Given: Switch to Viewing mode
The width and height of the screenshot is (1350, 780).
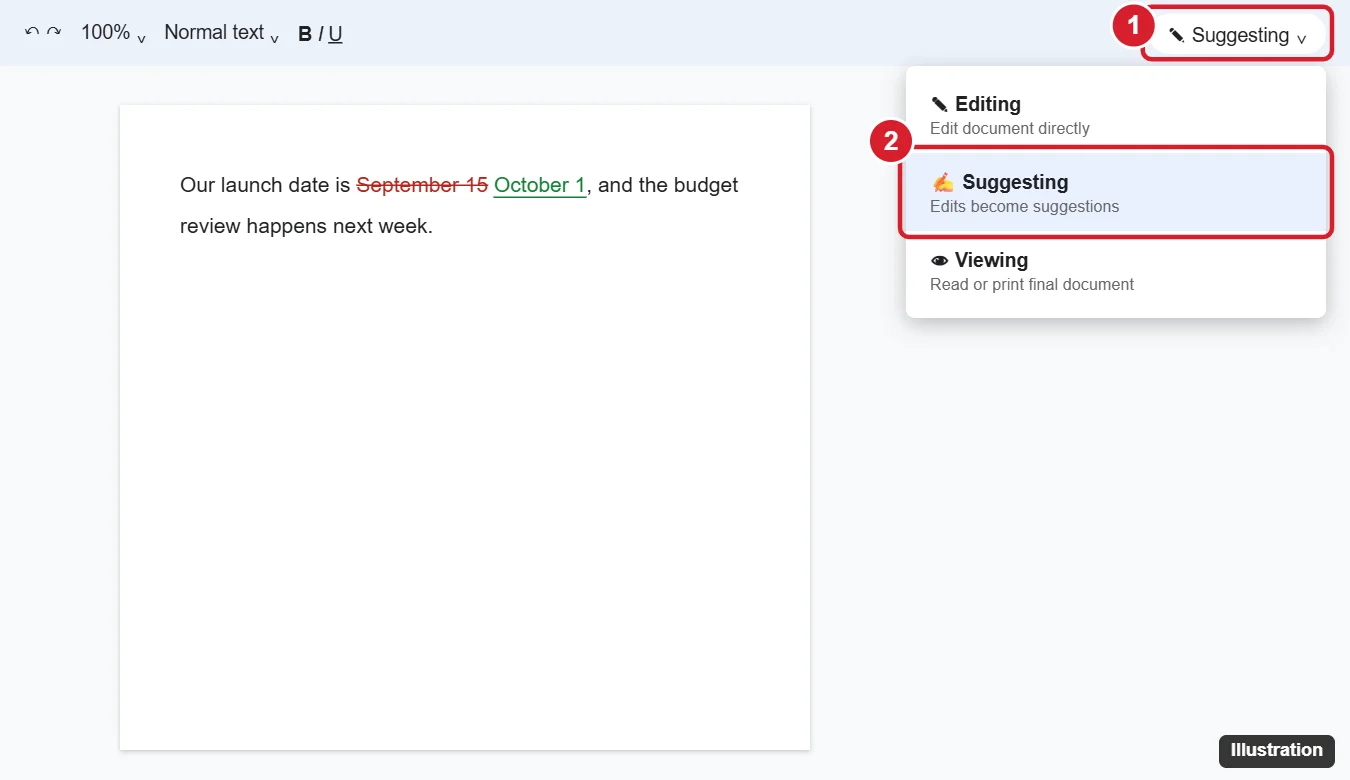Looking at the screenshot, I should pyautogui.click(x=1116, y=271).
